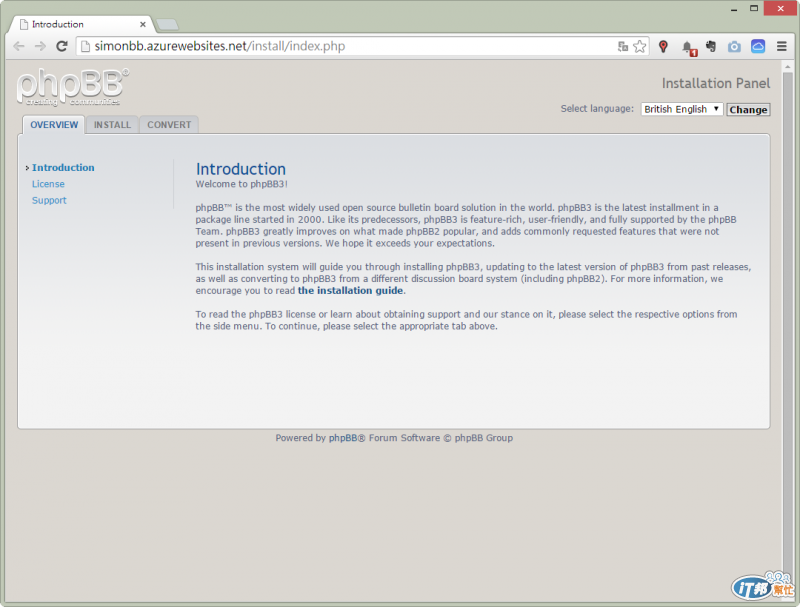Click the Installation Panel title text
This screenshot has height=607, width=800.
click(716, 83)
